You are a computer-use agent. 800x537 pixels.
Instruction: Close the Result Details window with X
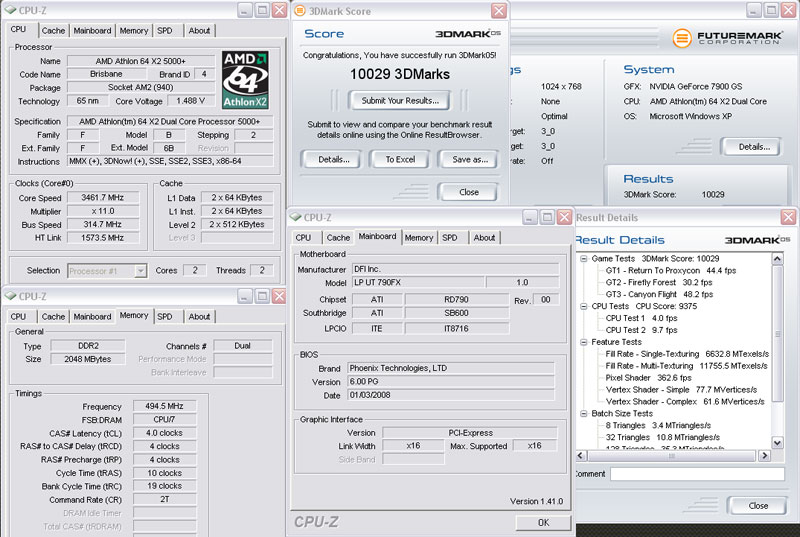788,217
